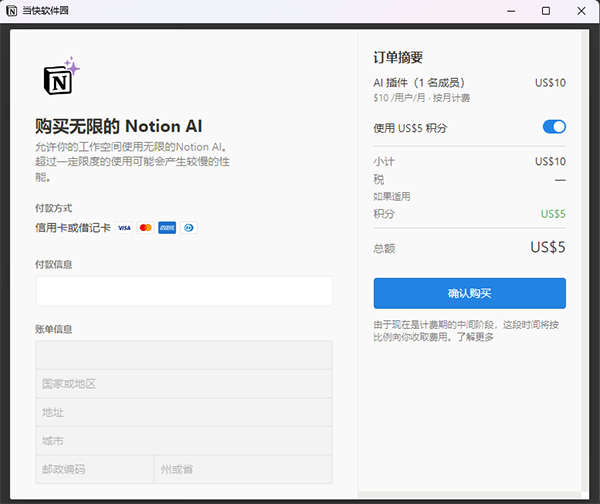Viewport: 600px width, 504px height.
Task: Select the Visa card icon
Action: pyautogui.click(x=124, y=228)
